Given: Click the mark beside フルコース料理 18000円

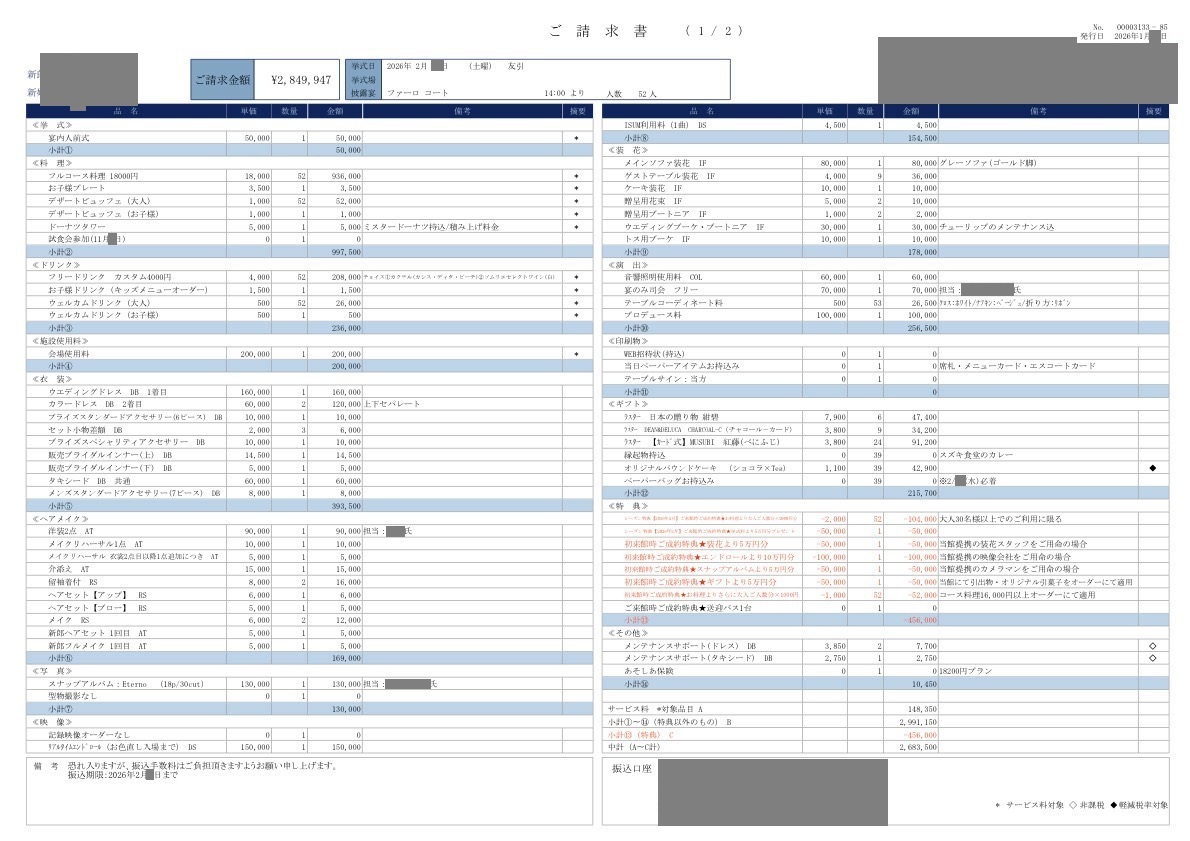Looking at the screenshot, I should click(576, 175).
